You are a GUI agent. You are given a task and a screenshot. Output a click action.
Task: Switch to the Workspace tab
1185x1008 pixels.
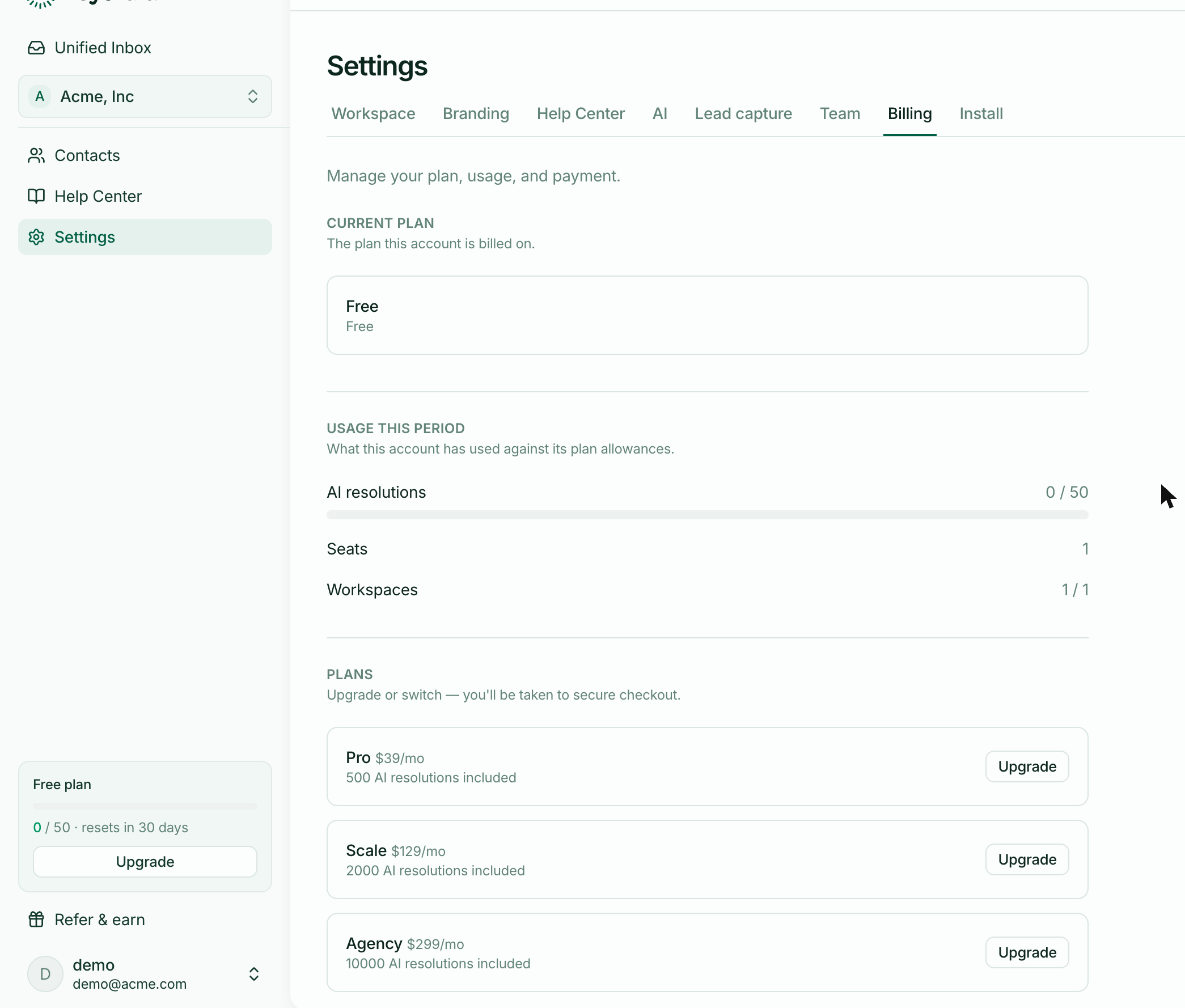coord(373,114)
